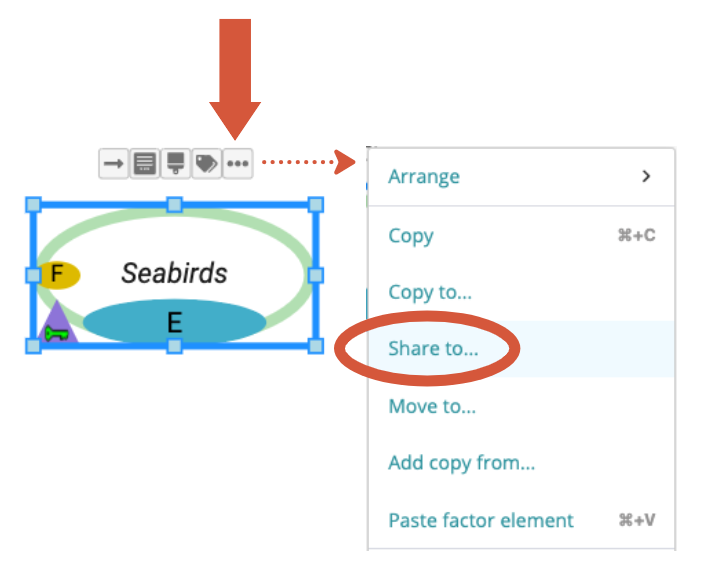Open the Arrange menu item

[x=424, y=177]
